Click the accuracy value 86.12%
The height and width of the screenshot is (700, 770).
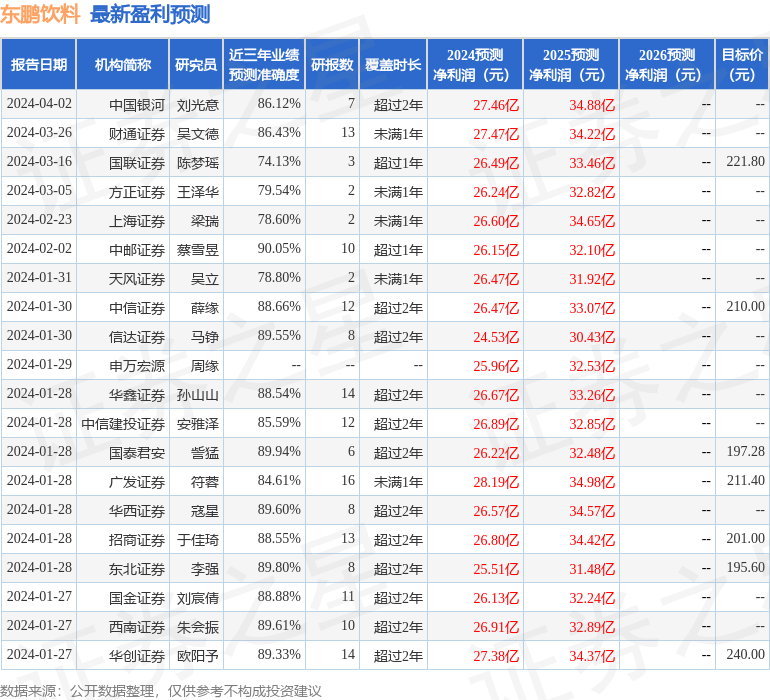[x=279, y=104]
